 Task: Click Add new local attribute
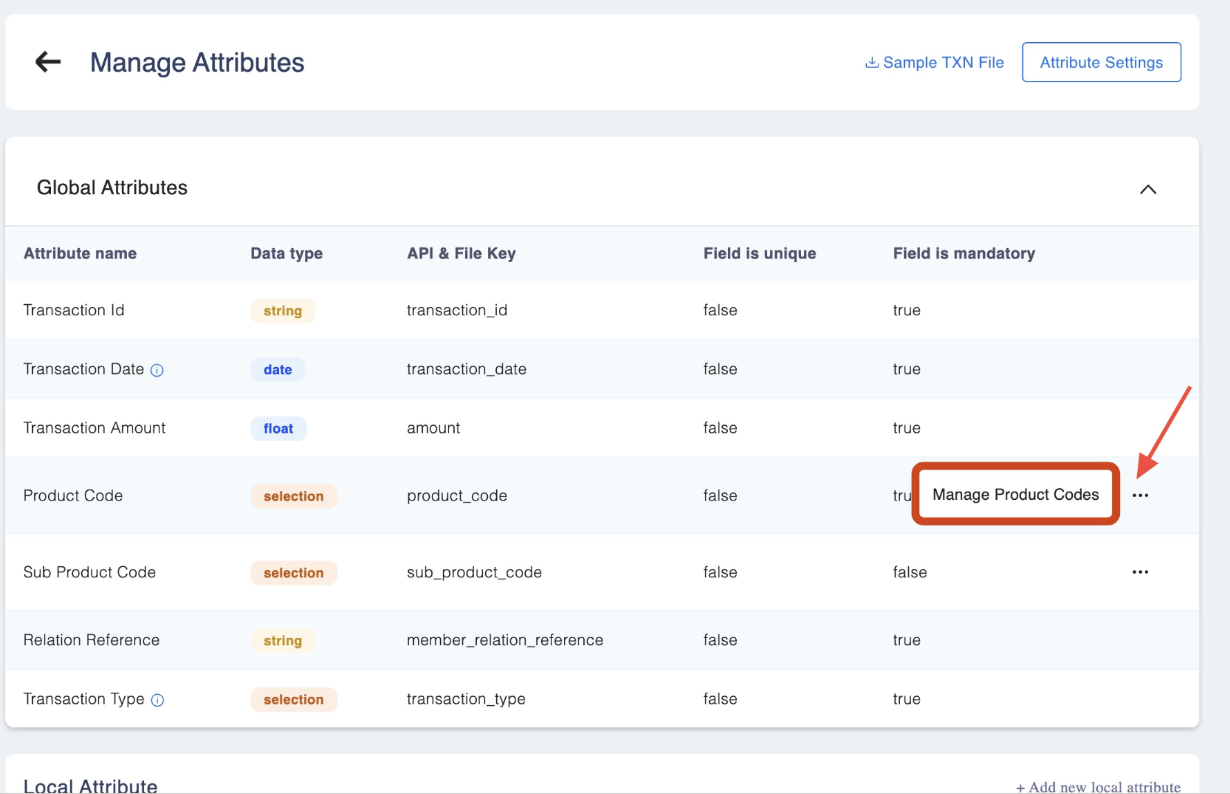[x=1098, y=787]
